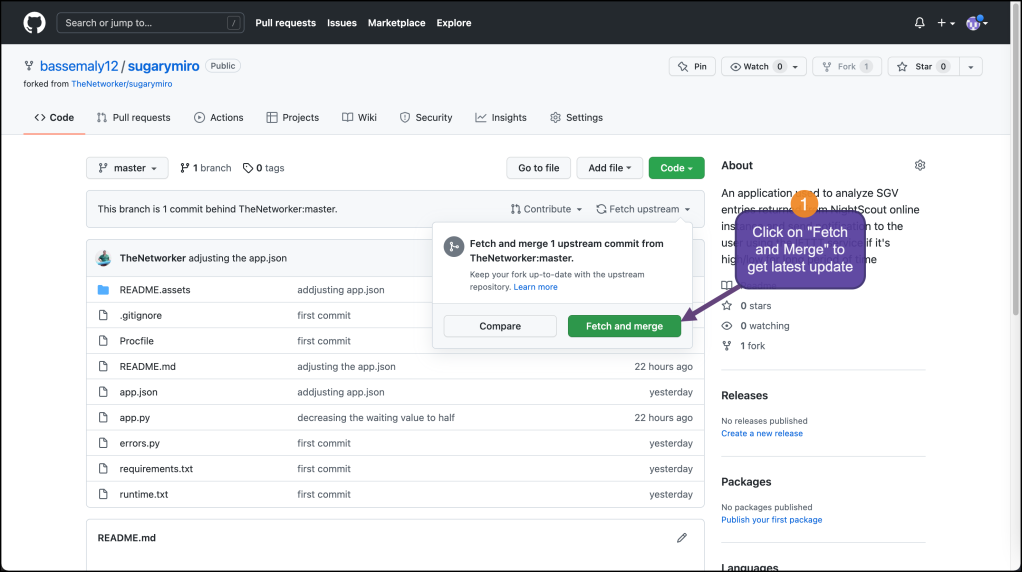The image size is (1022, 572).
Task: Open the errors.py file
Action: (139, 443)
